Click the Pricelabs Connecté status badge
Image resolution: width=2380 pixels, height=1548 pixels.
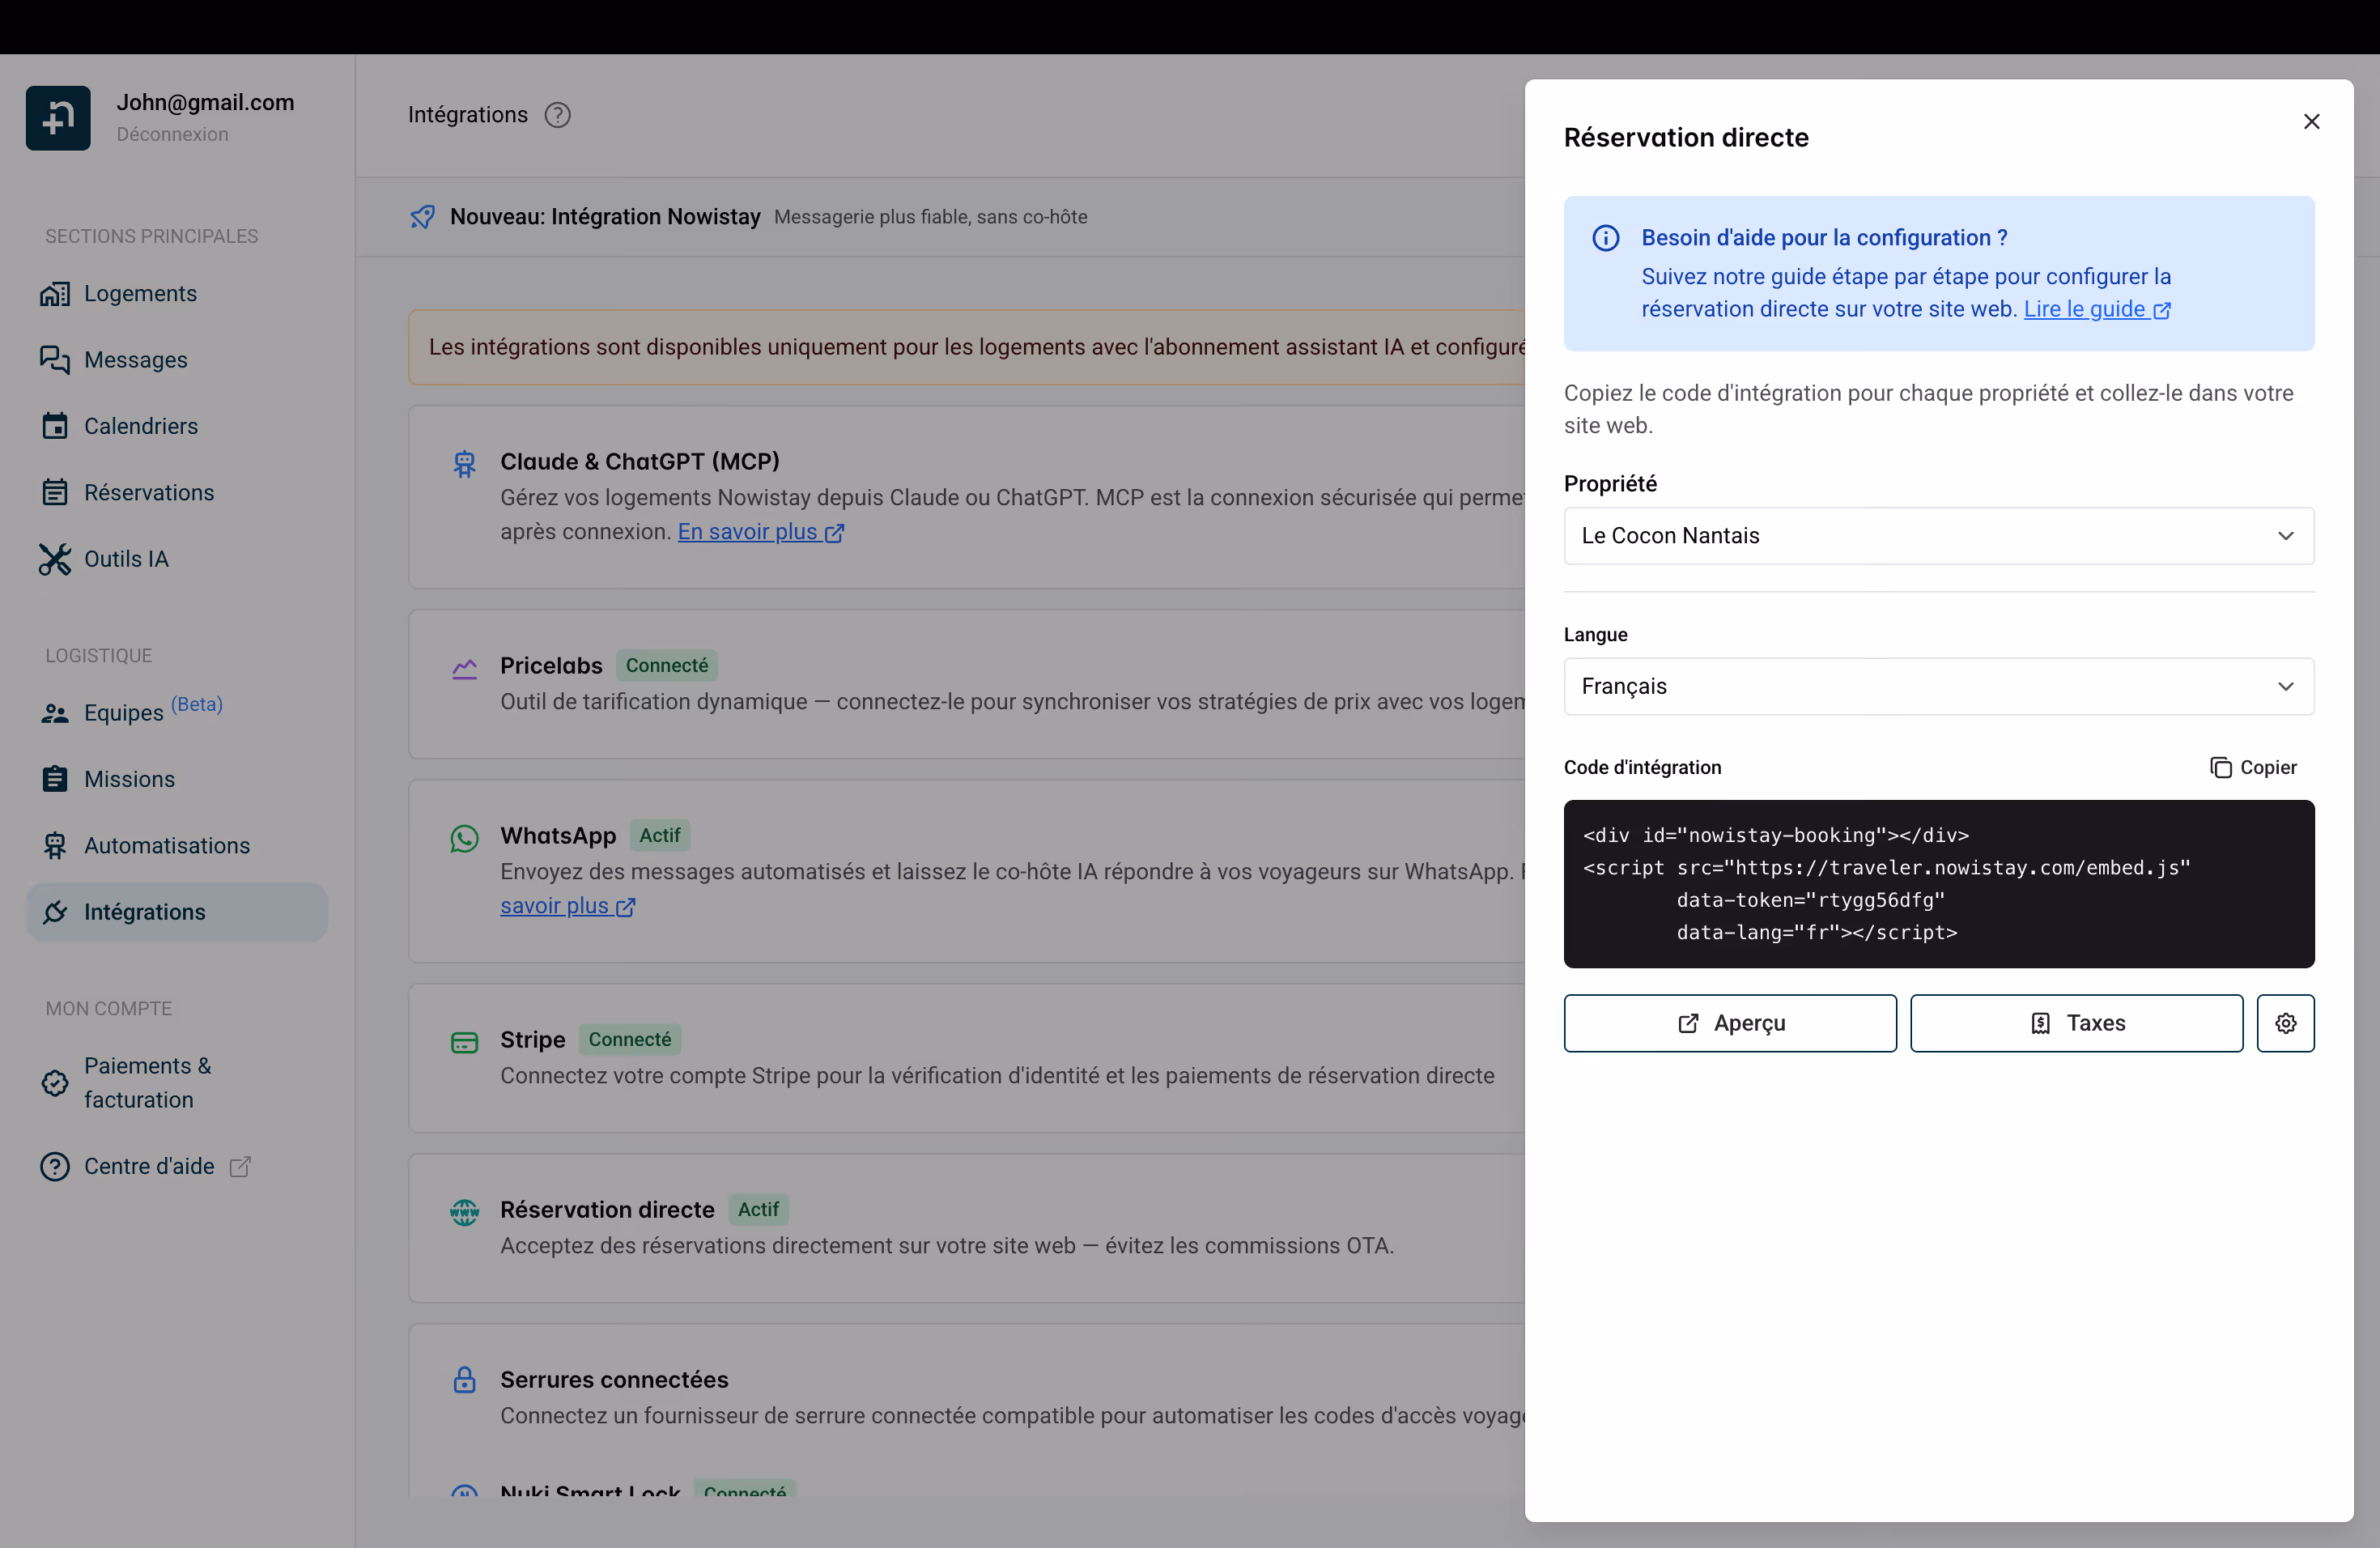(666, 666)
